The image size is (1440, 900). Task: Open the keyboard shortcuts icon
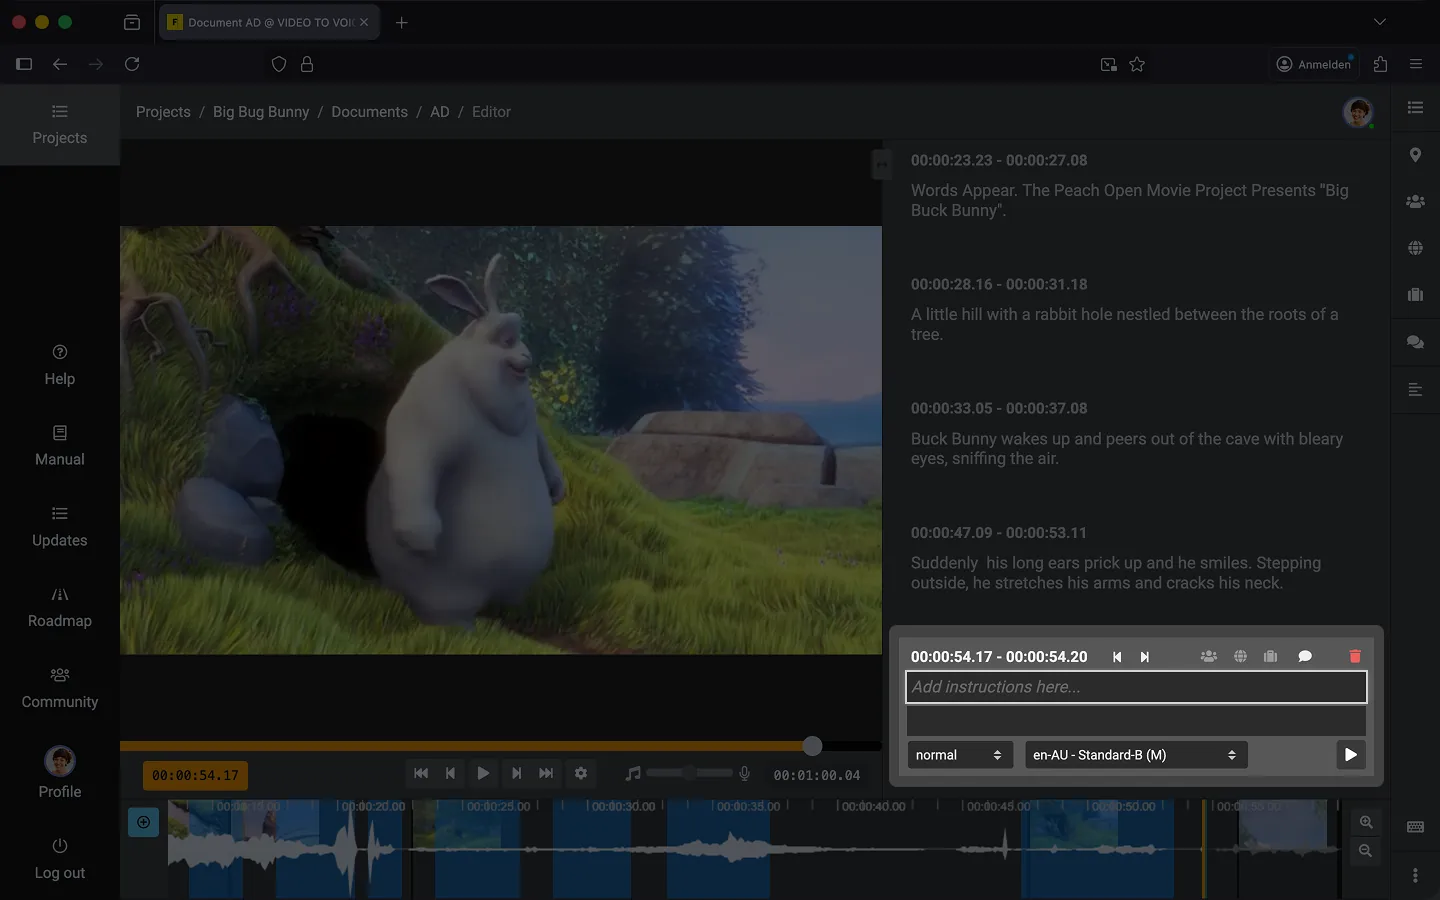point(1415,827)
